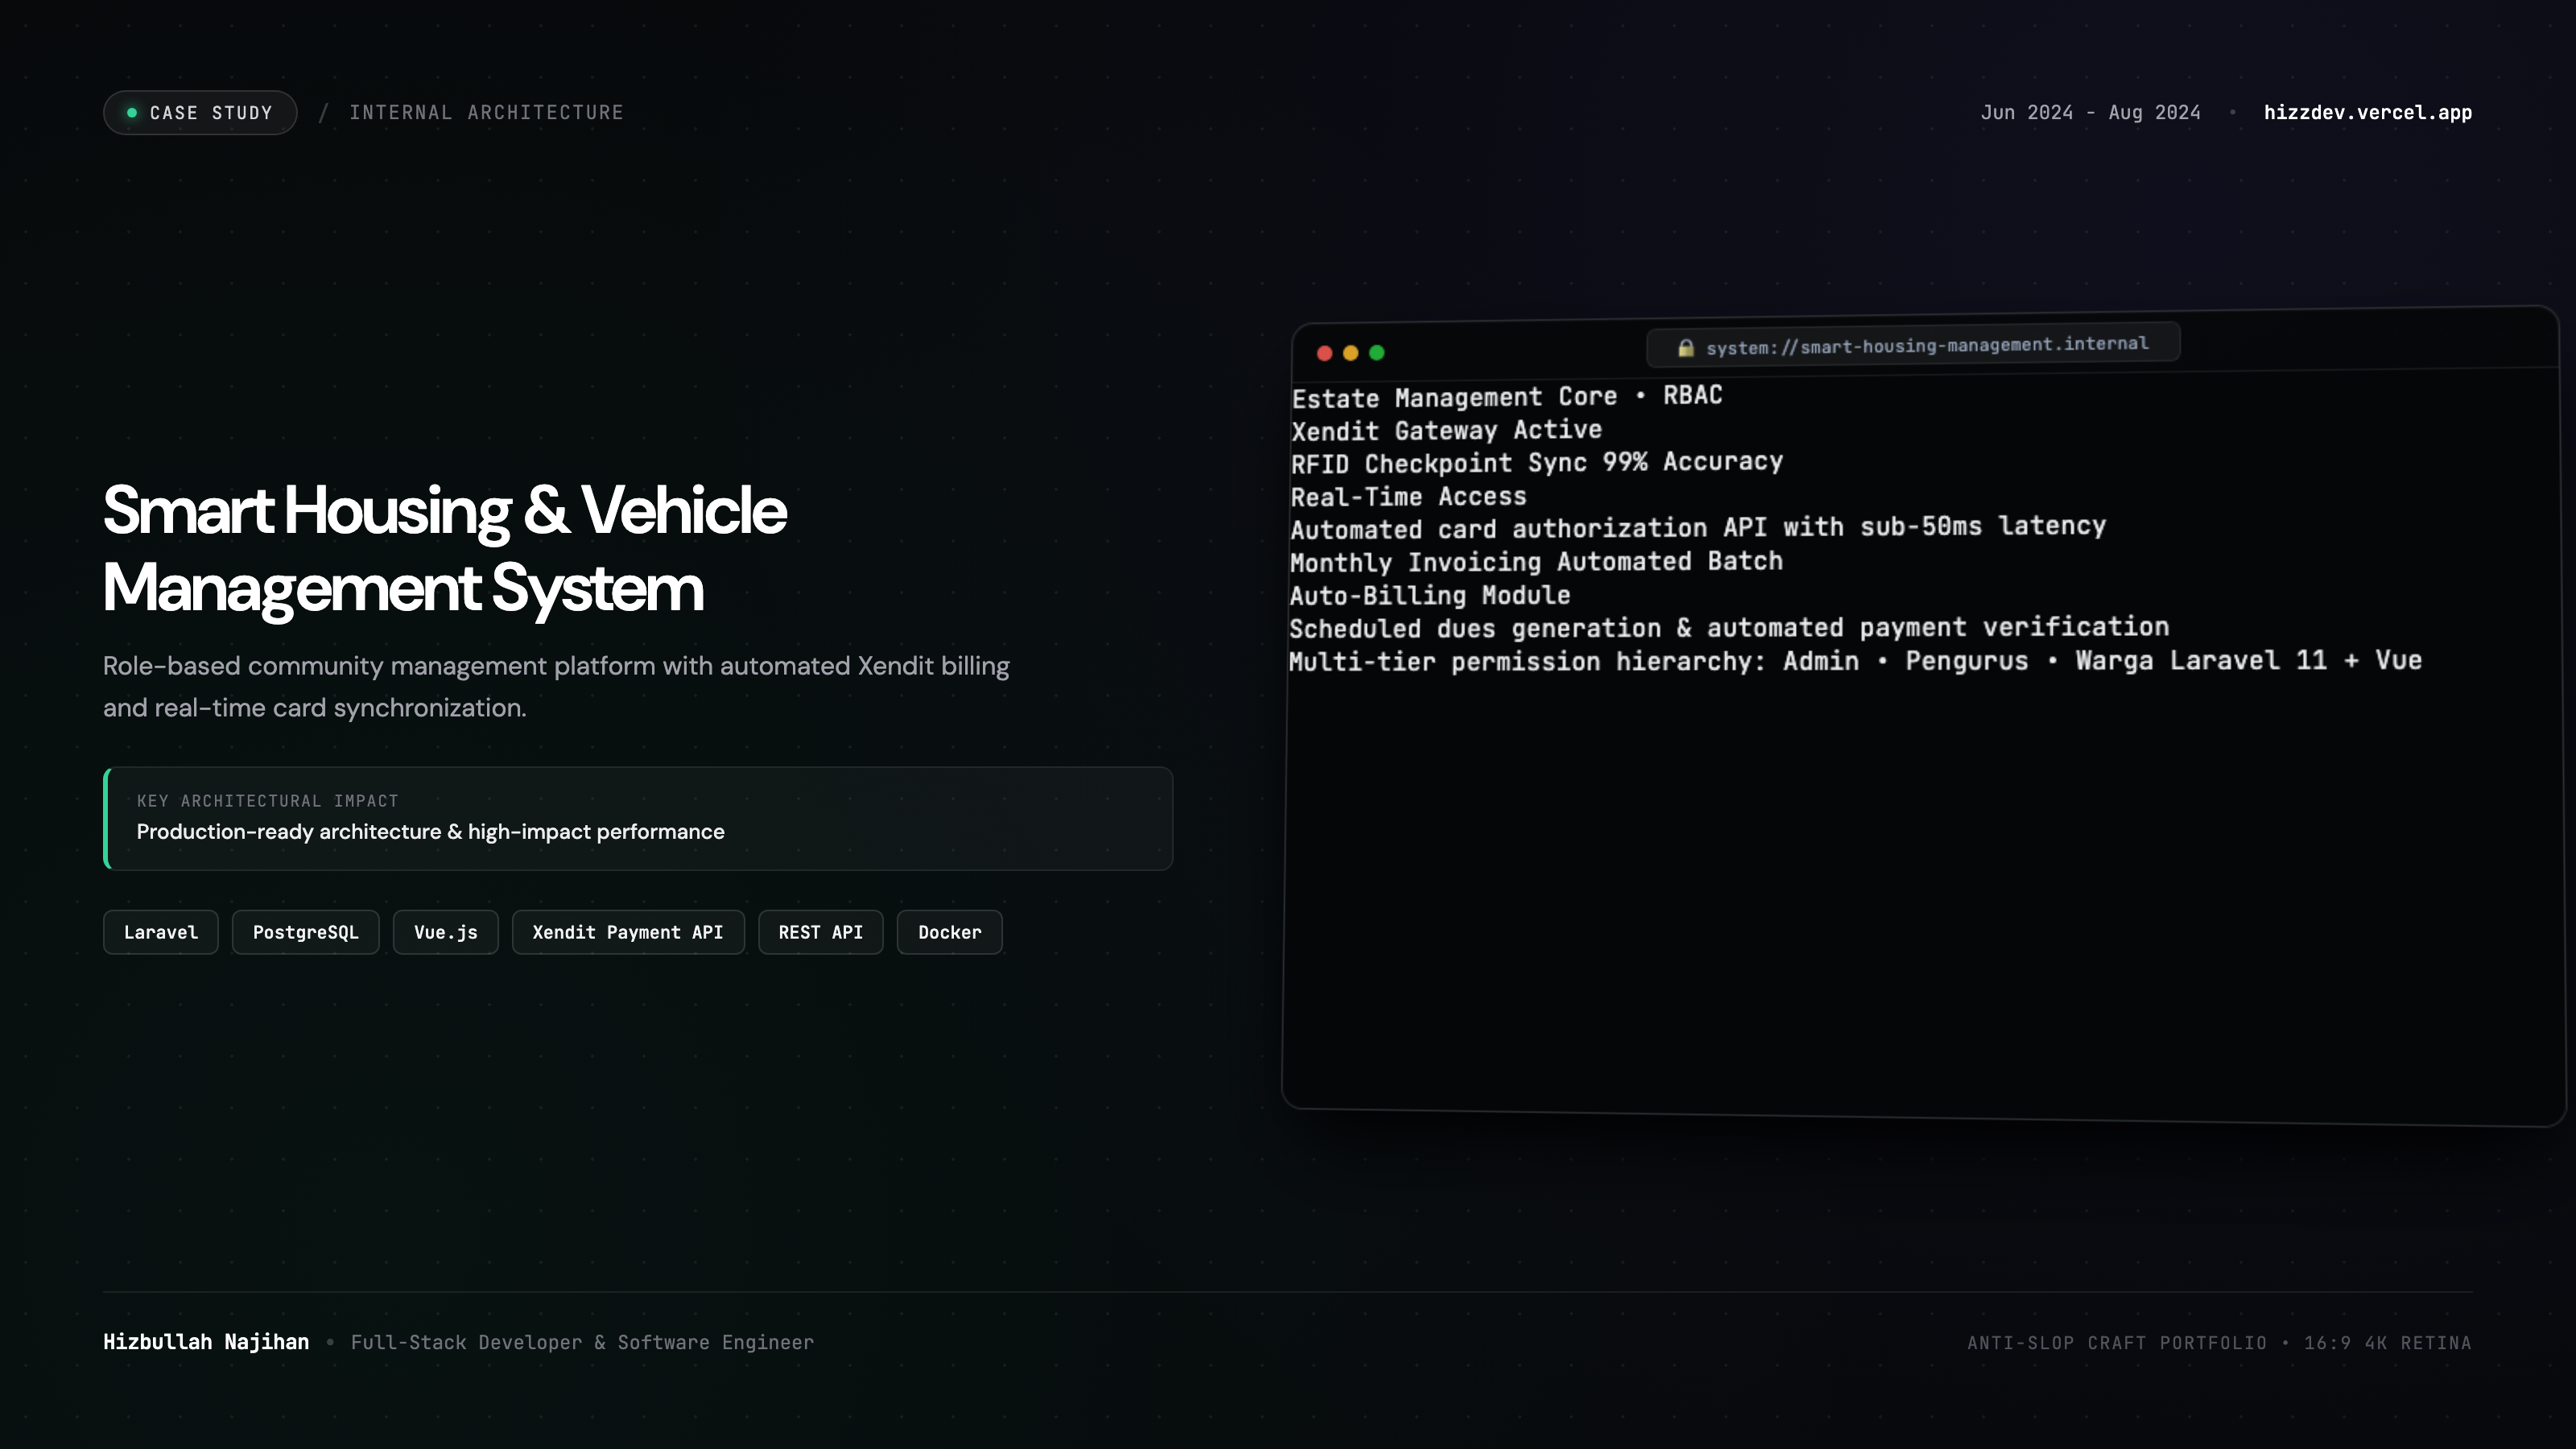Click the CASE STUDY pill badge
2576x1449 pixels.
tap(200, 113)
